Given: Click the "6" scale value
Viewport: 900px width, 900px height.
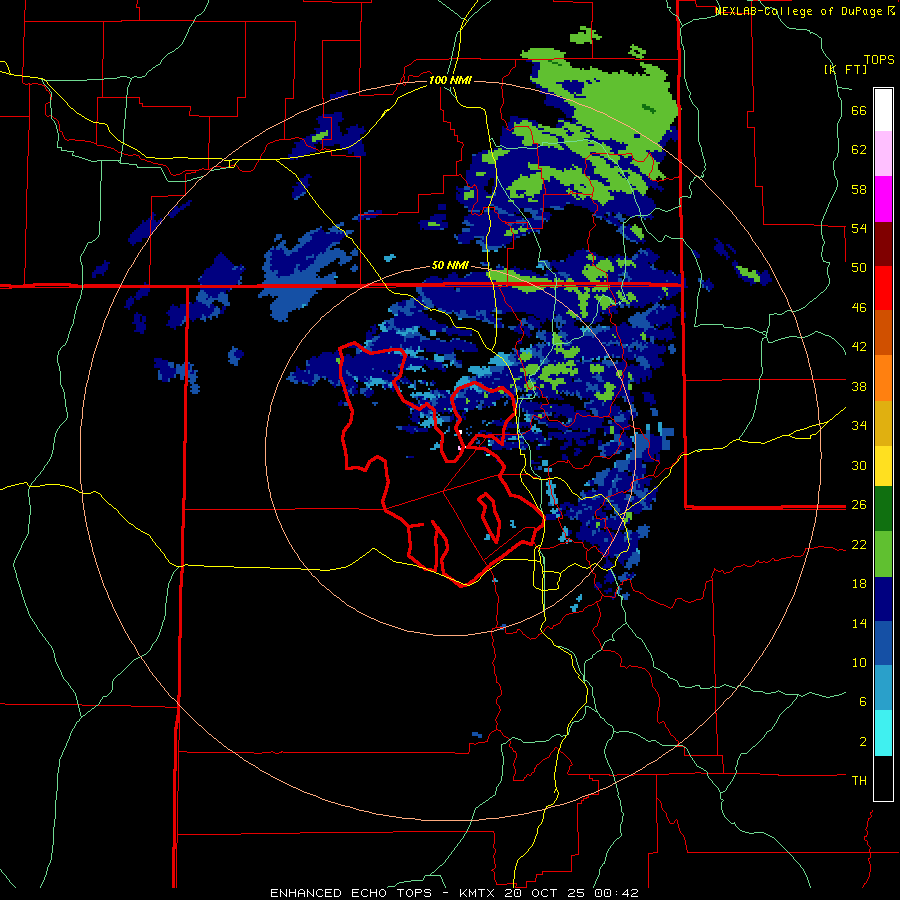Looking at the screenshot, I should pyautogui.click(x=863, y=702).
